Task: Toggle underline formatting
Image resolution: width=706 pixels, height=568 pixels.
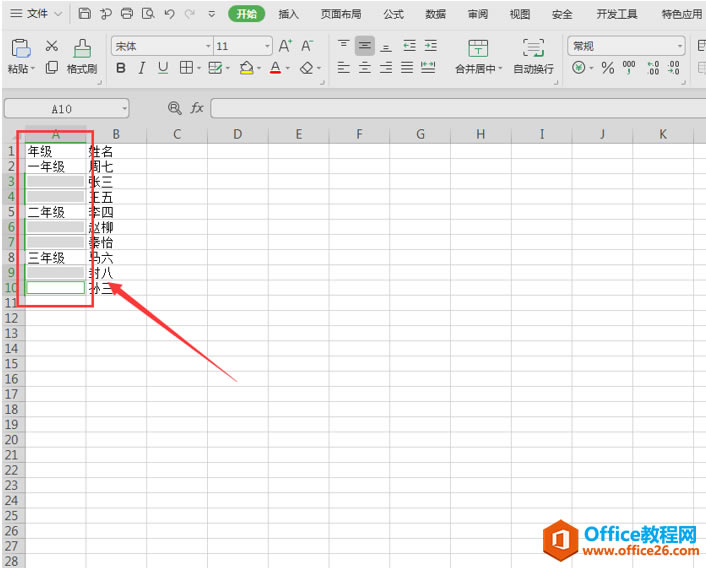Action: click(163, 68)
